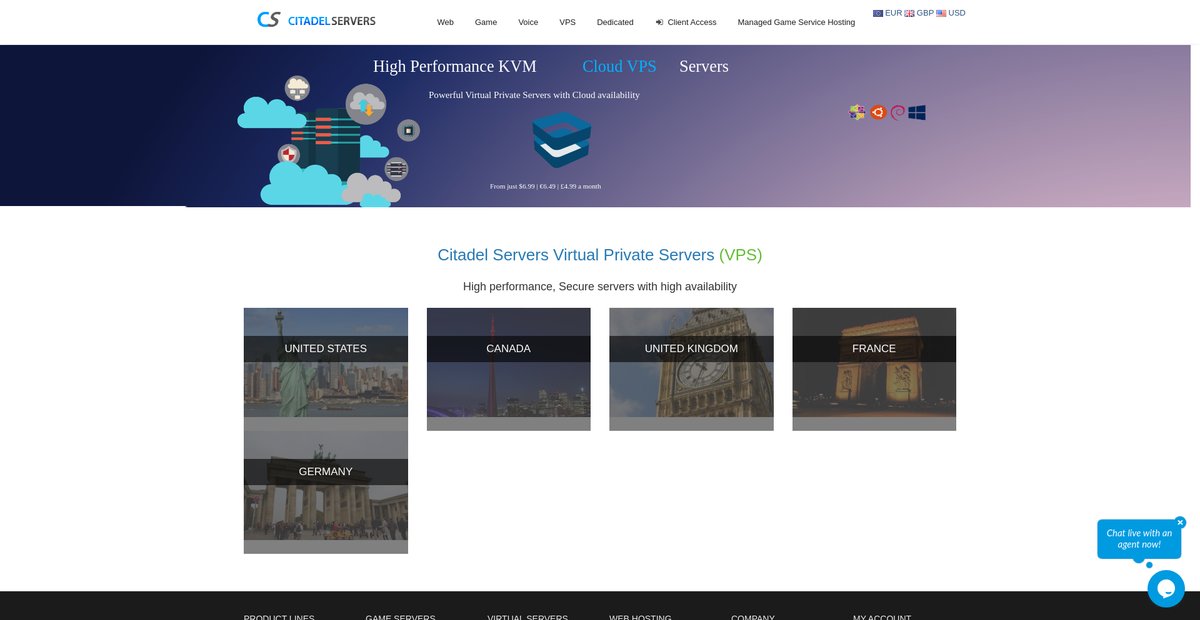Open the Game menu item
Image resolution: width=1200 pixels, height=620 pixels.
[486, 22]
